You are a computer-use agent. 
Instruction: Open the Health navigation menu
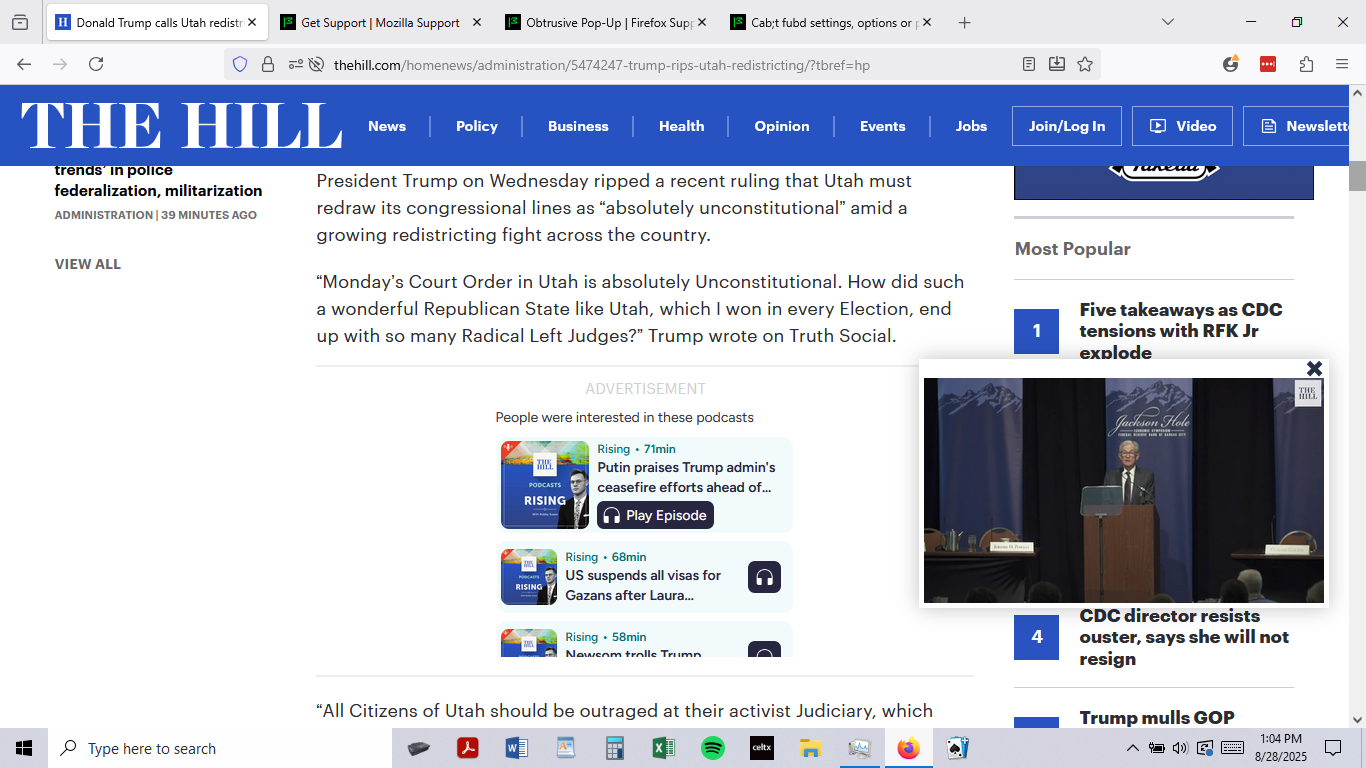[x=682, y=126]
